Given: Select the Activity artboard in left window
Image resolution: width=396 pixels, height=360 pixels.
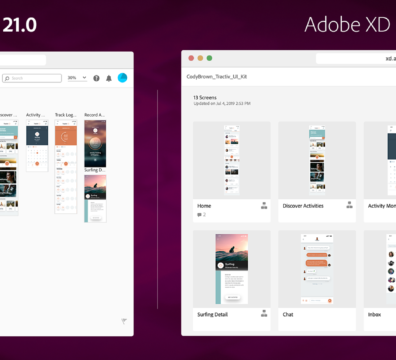Looking at the screenshot, I should point(37,145).
